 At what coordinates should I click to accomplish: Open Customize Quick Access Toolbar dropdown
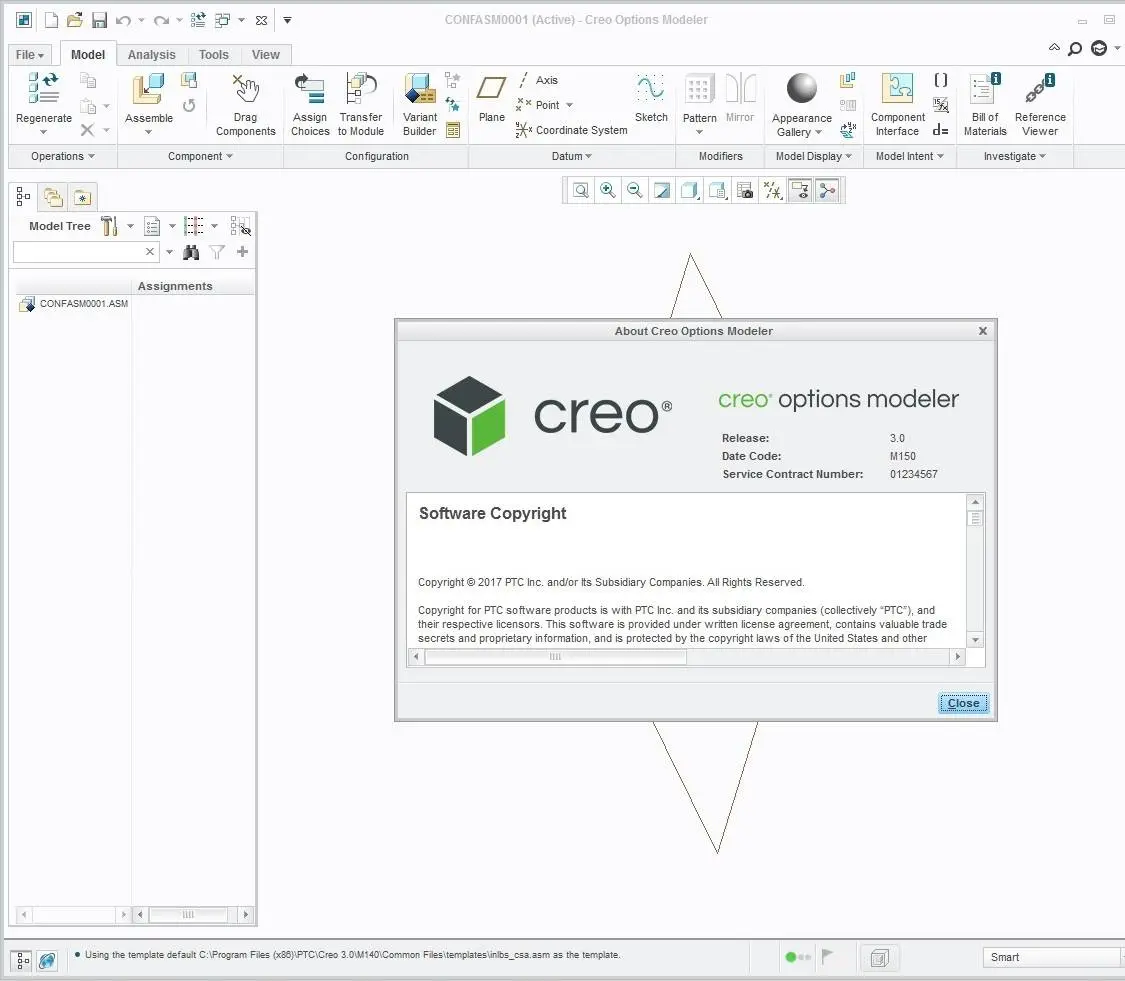click(x=287, y=20)
